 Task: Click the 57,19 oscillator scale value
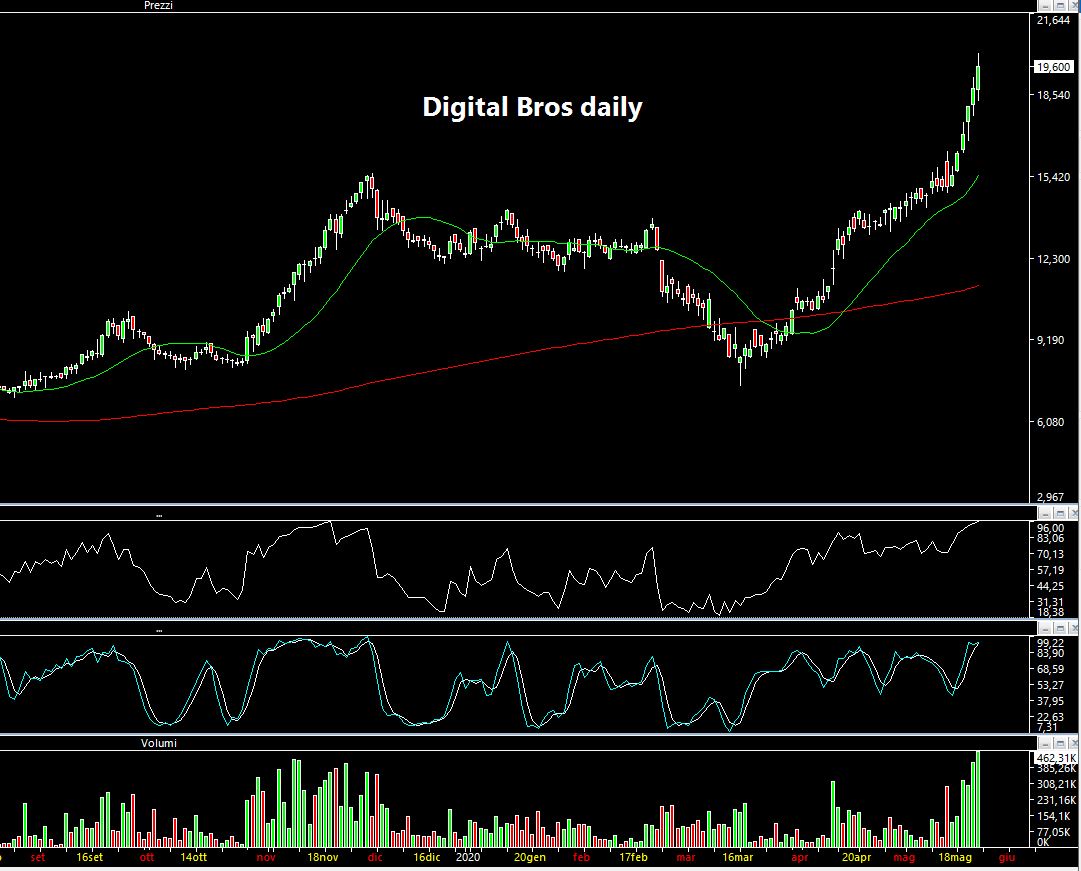coord(1051,570)
